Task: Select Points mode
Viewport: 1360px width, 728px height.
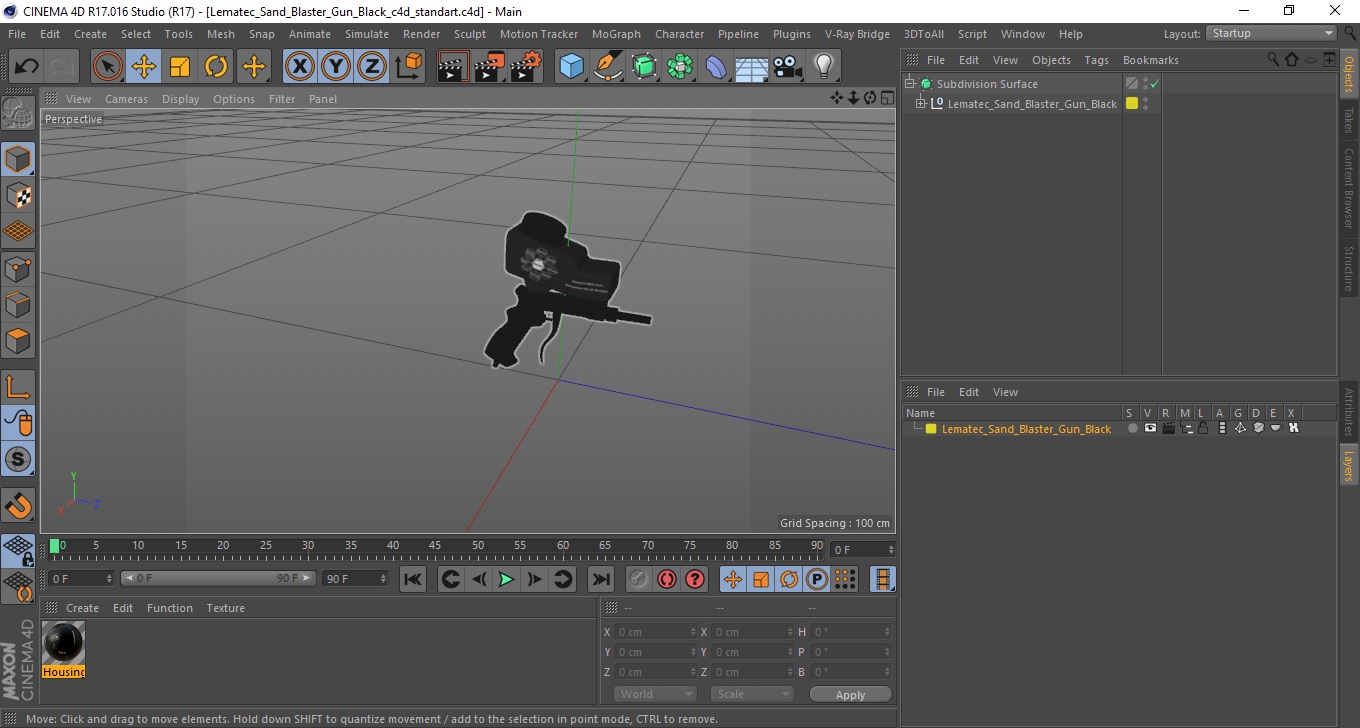Action: (x=19, y=268)
